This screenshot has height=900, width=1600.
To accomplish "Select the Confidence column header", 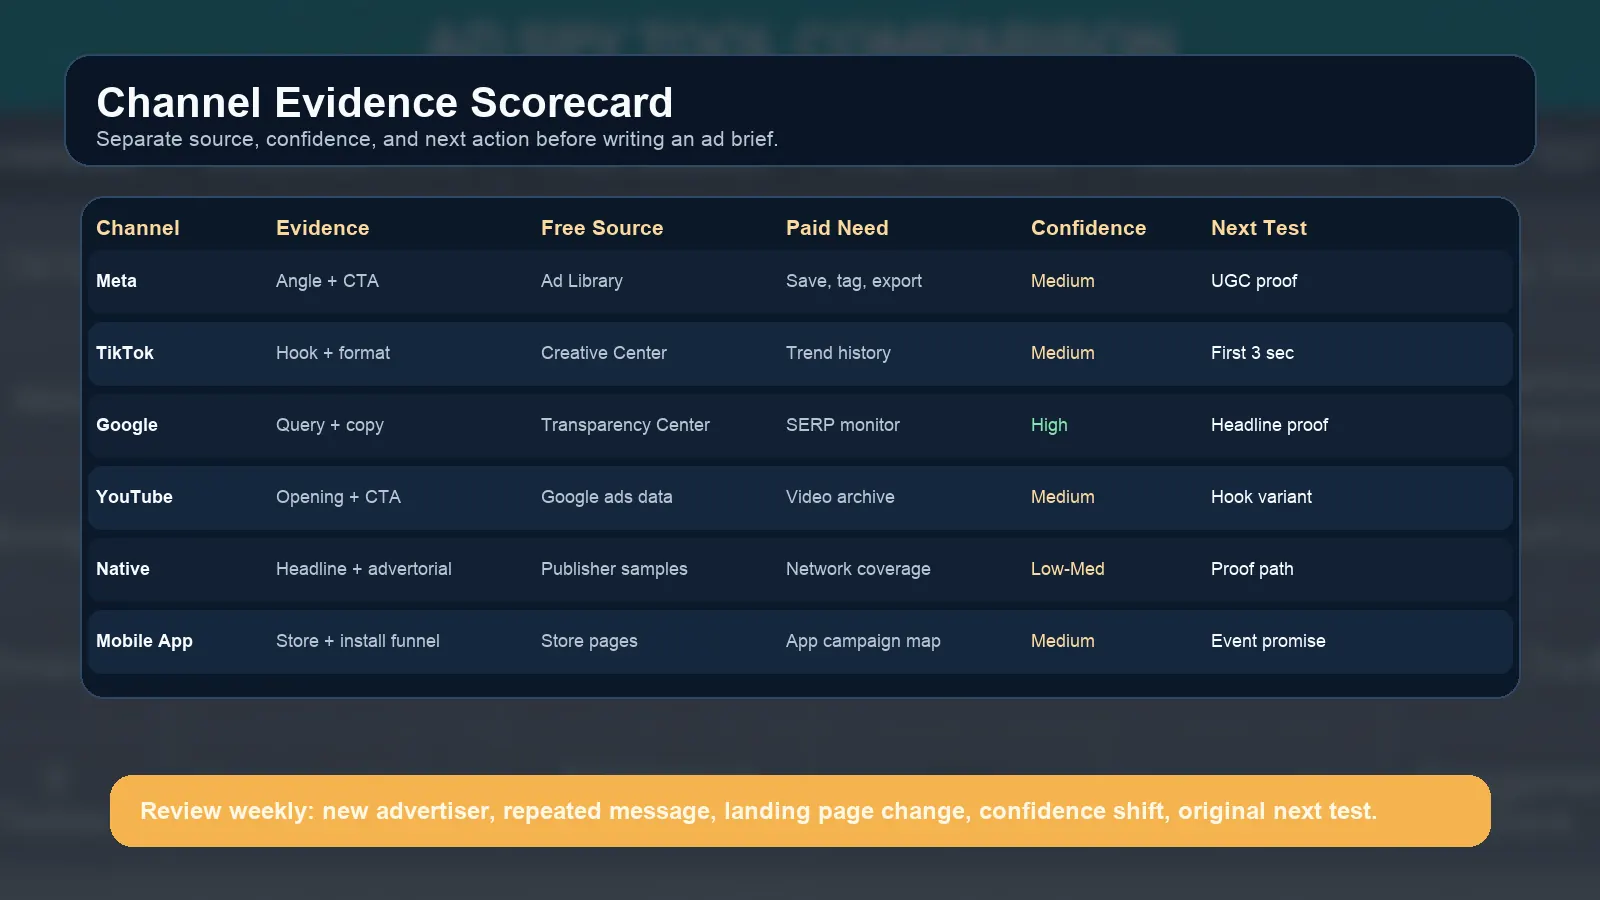I will tap(1088, 228).
